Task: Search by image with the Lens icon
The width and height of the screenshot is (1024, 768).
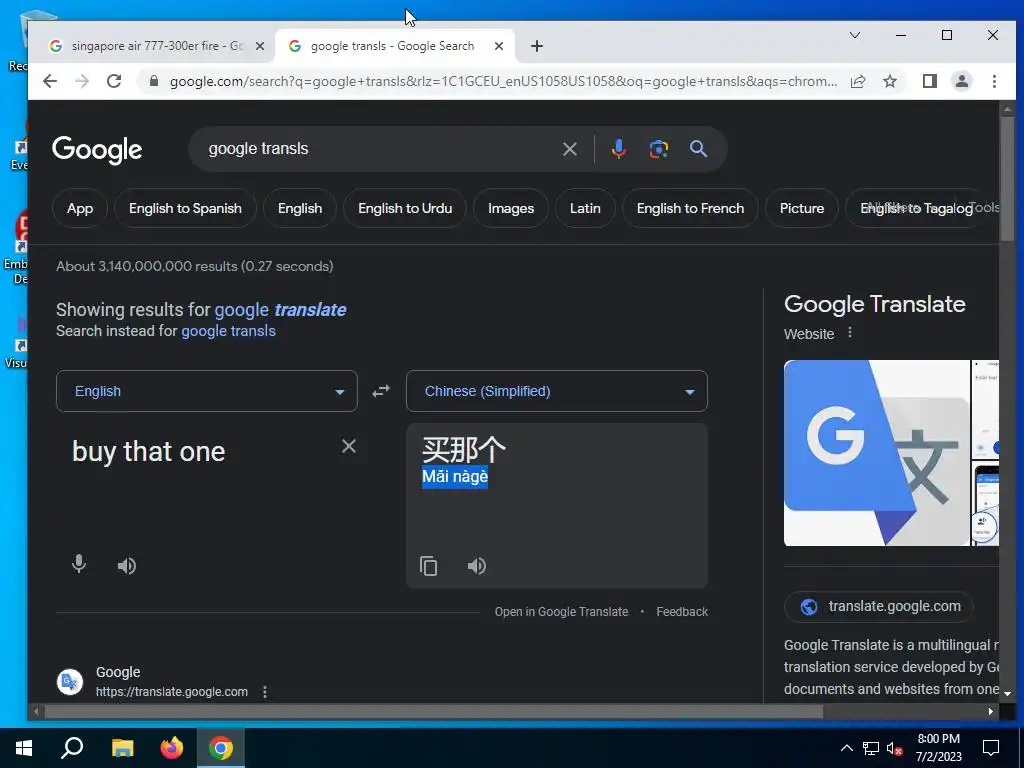Action: click(658, 149)
